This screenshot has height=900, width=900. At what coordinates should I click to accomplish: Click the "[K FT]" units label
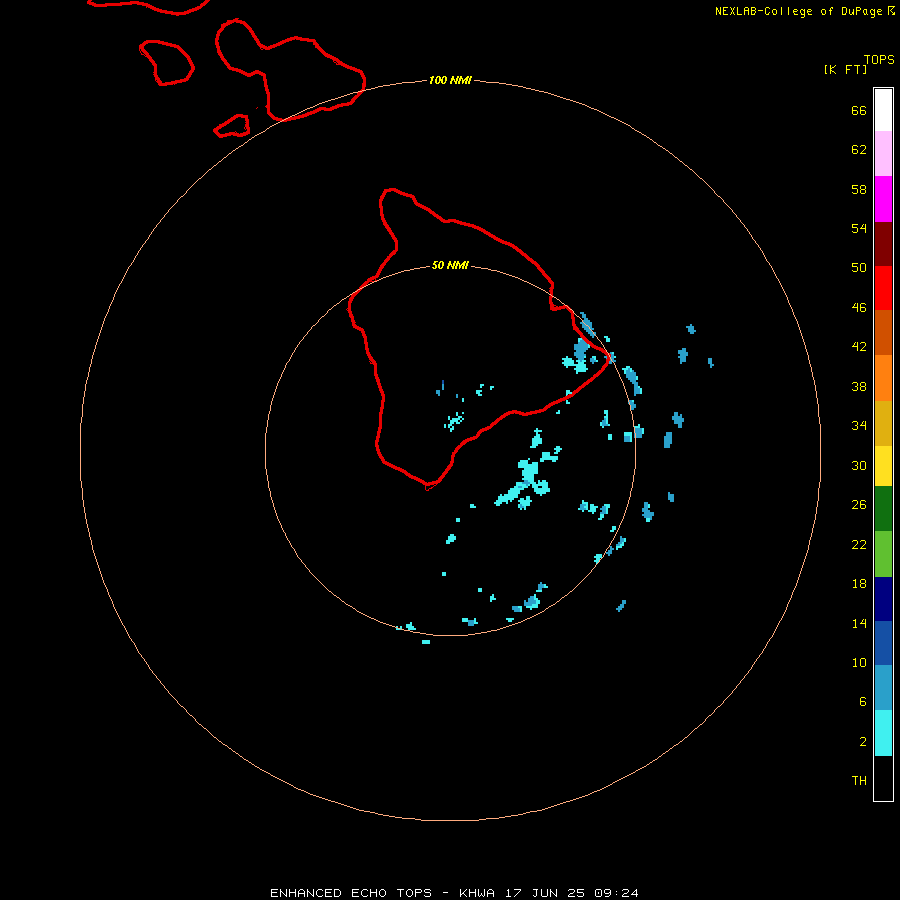[845, 69]
